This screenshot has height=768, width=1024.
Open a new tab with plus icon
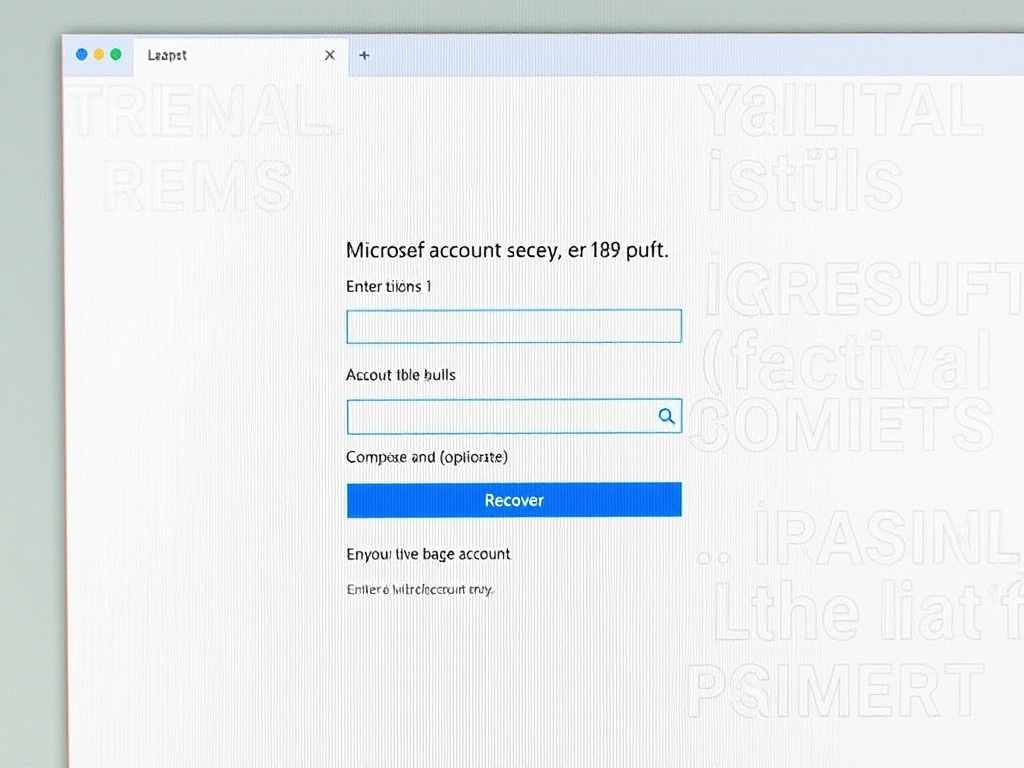364,56
